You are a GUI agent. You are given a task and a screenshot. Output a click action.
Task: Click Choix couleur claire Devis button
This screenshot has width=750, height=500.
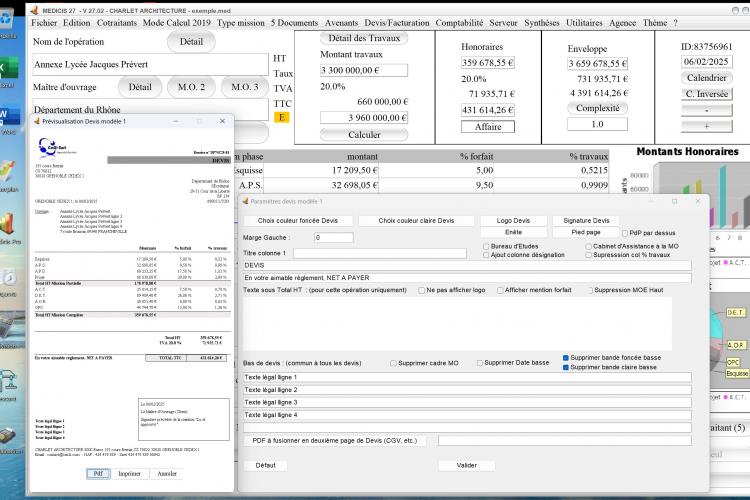[x=416, y=221]
